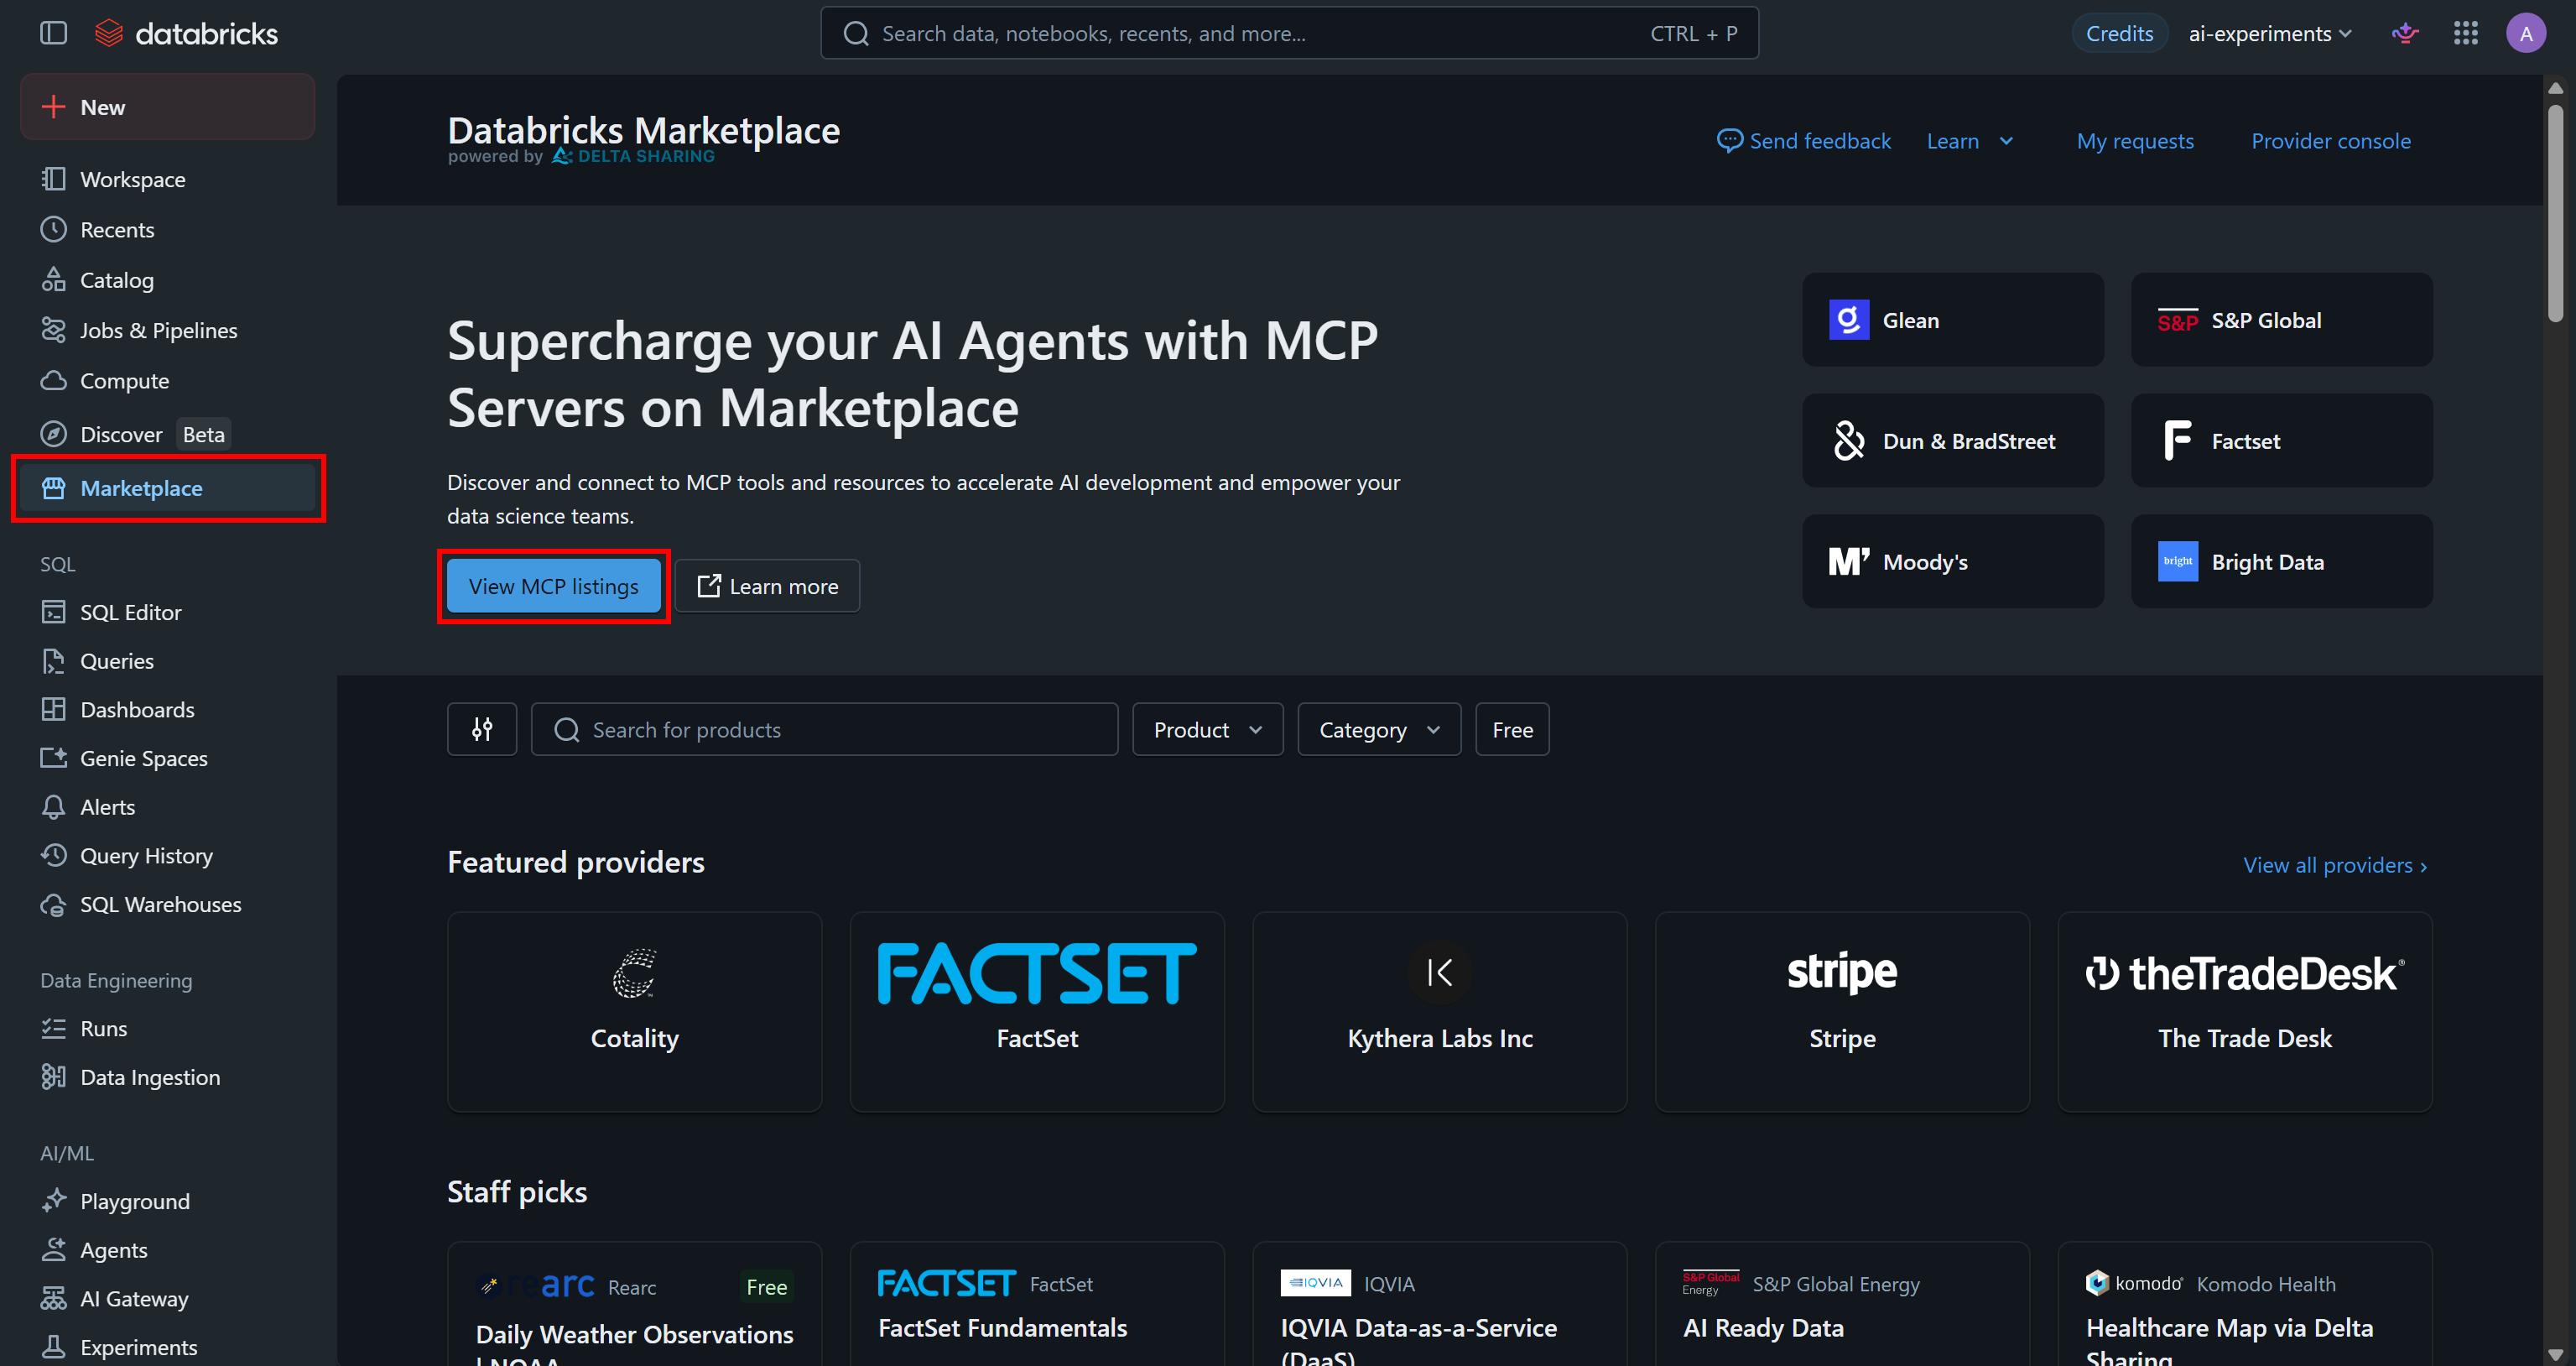
Task: Click the Databricks logo
Action: pos(186,33)
